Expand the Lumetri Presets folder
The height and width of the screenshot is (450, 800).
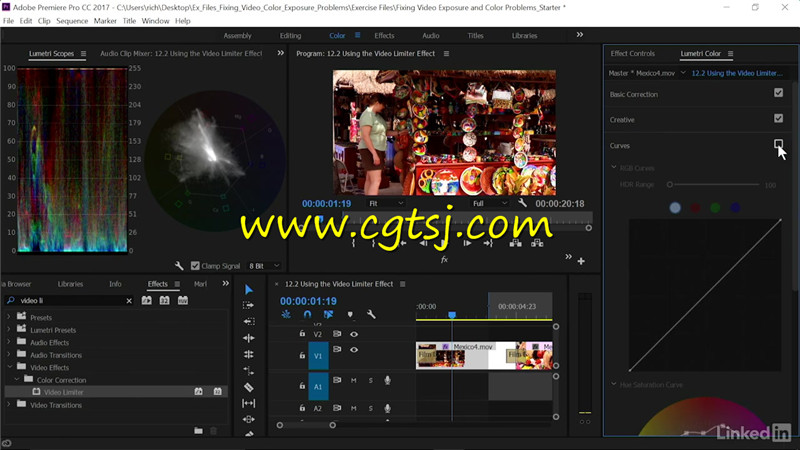(x=8, y=330)
